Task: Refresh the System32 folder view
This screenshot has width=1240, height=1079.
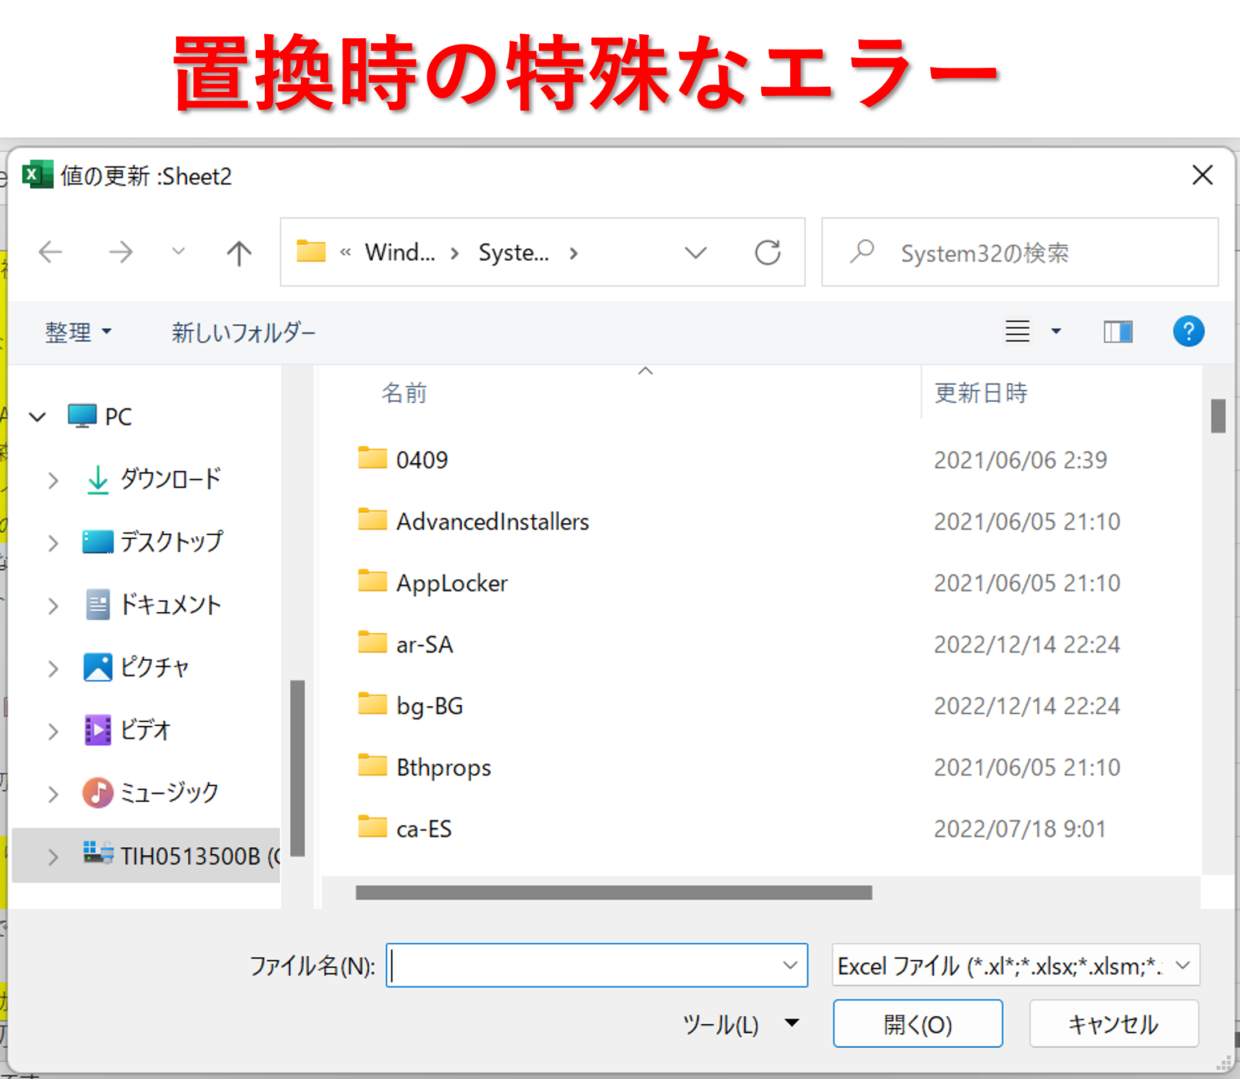Action: (768, 252)
